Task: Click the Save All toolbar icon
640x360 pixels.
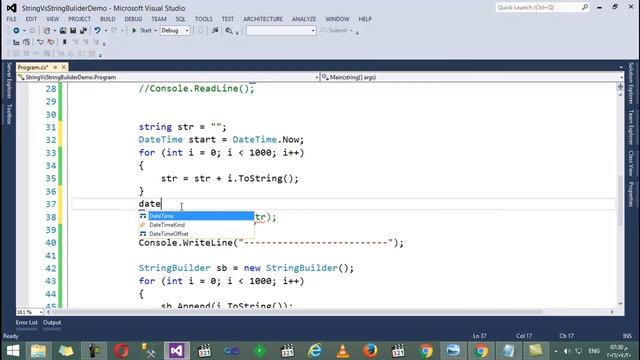Action: coord(83,31)
